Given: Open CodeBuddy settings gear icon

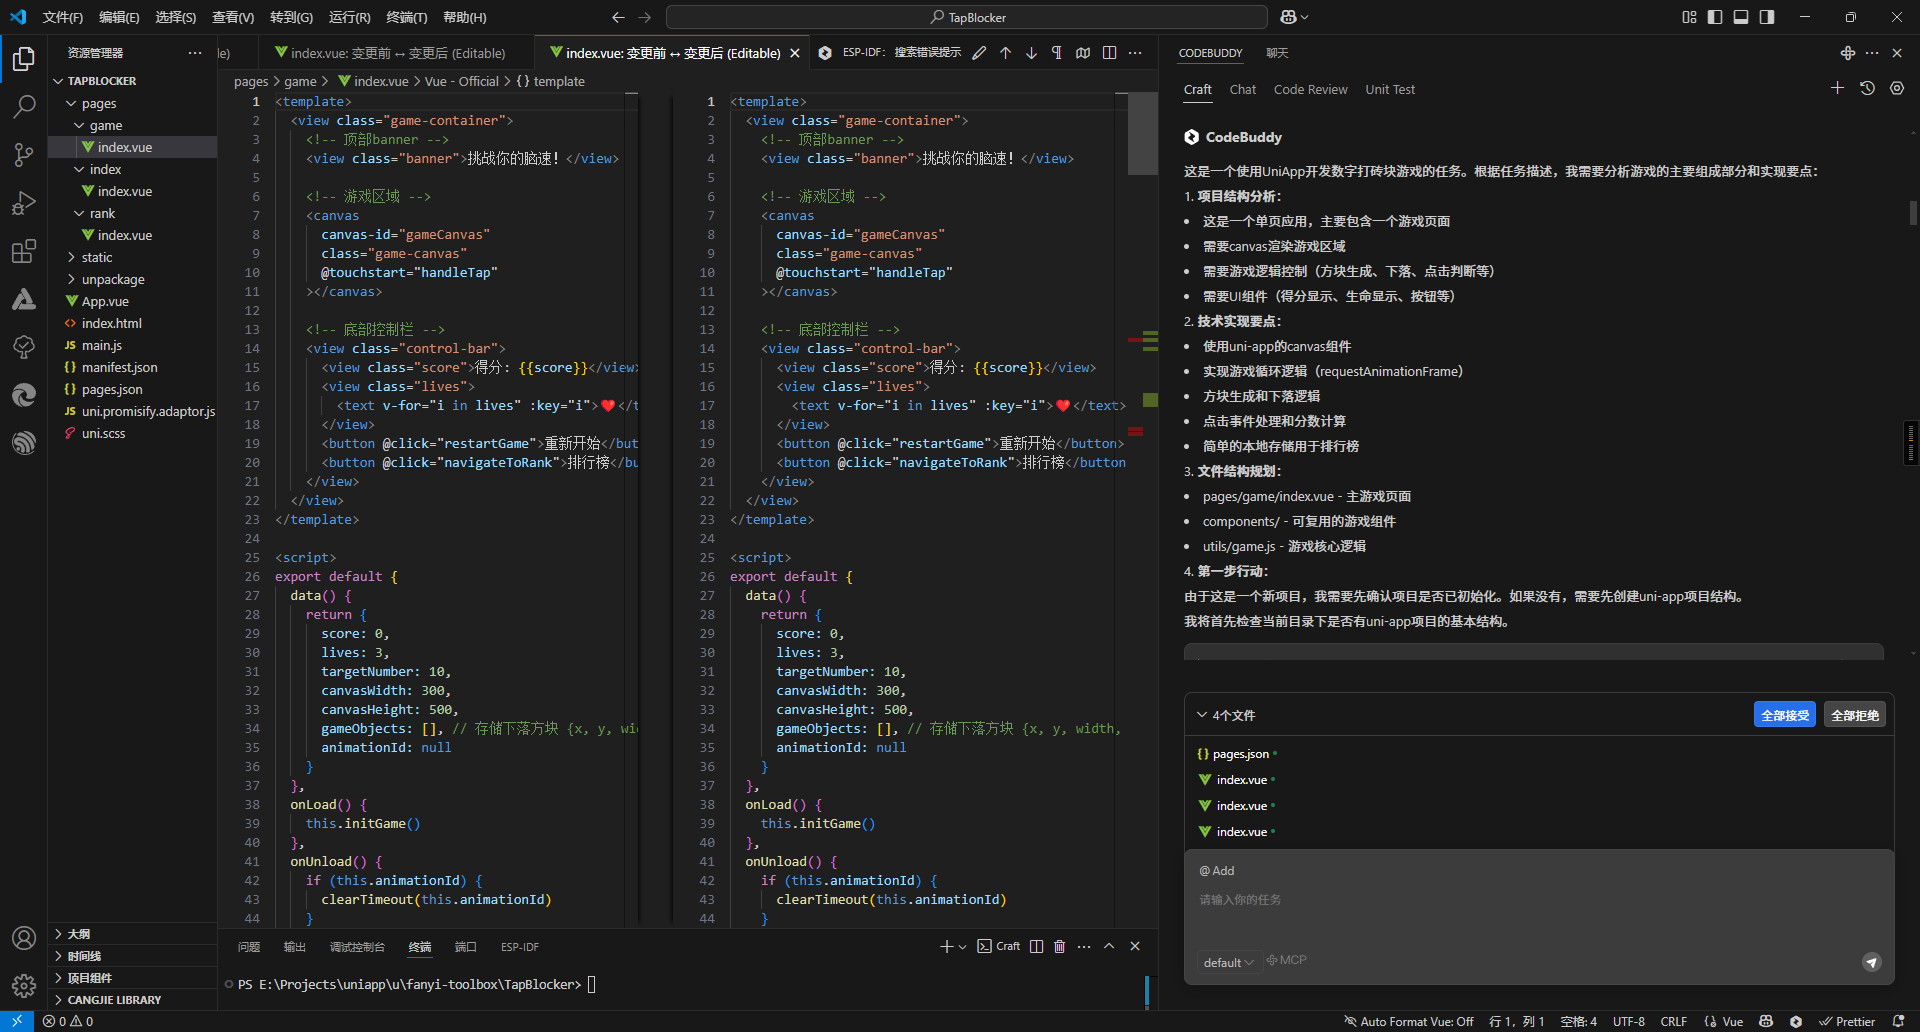Looking at the screenshot, I should point(1897,88).
